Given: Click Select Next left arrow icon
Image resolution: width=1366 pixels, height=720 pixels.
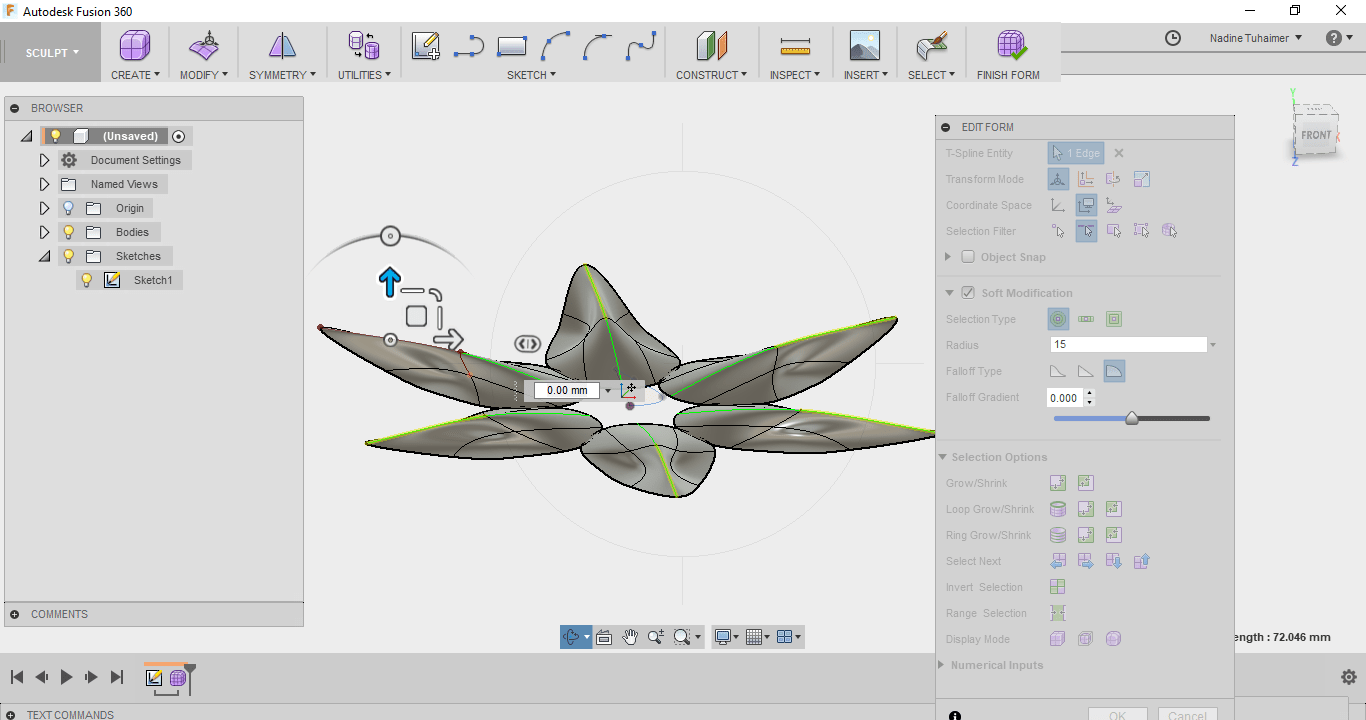Looking at the screenshot, I should coord(1058,561).
